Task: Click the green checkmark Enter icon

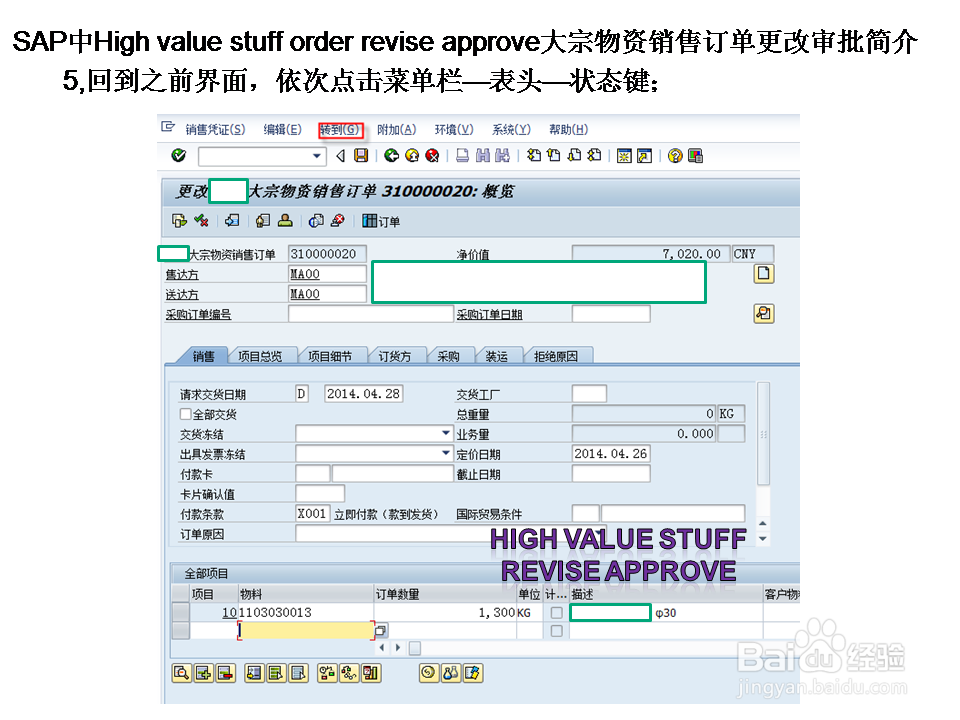Action: (178, 156)
